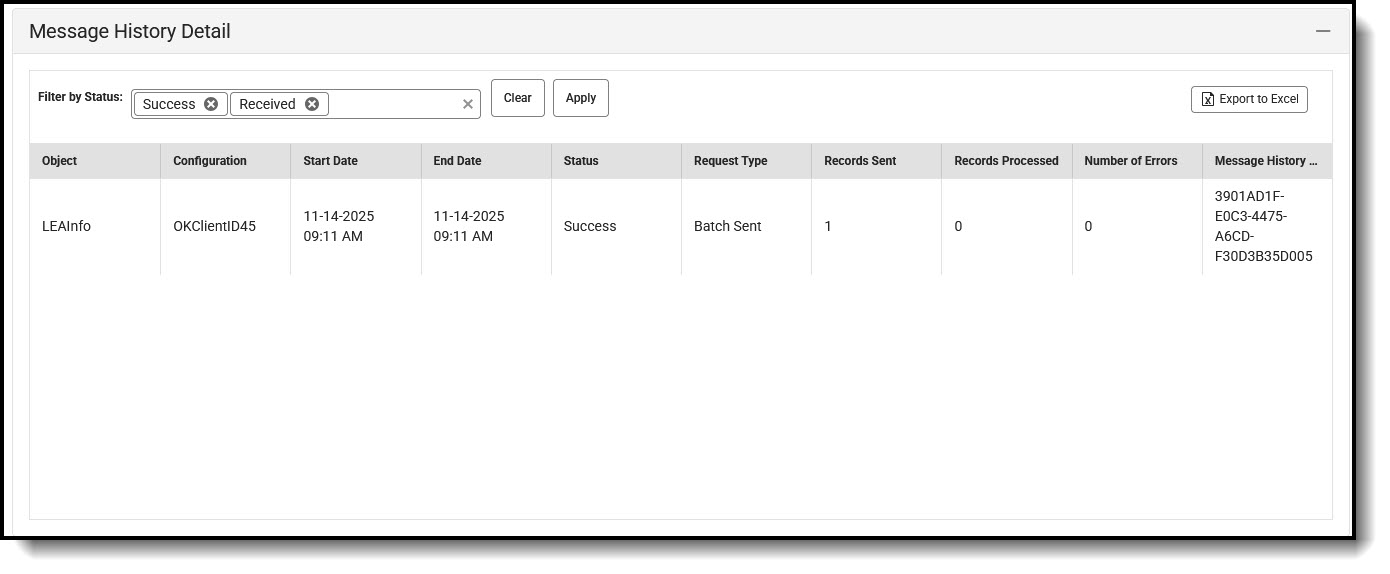Remove the Success status filter chip
This screenshot has height=574, width=1390.
click(210, 104)
